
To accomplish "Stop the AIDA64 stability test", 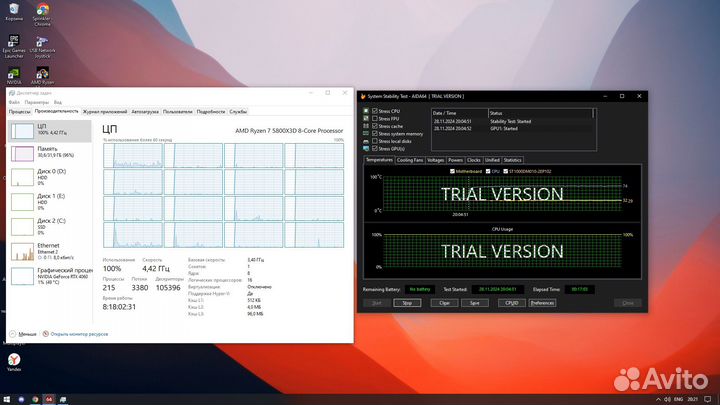I will pyautogui.click(x=407, y=303).
